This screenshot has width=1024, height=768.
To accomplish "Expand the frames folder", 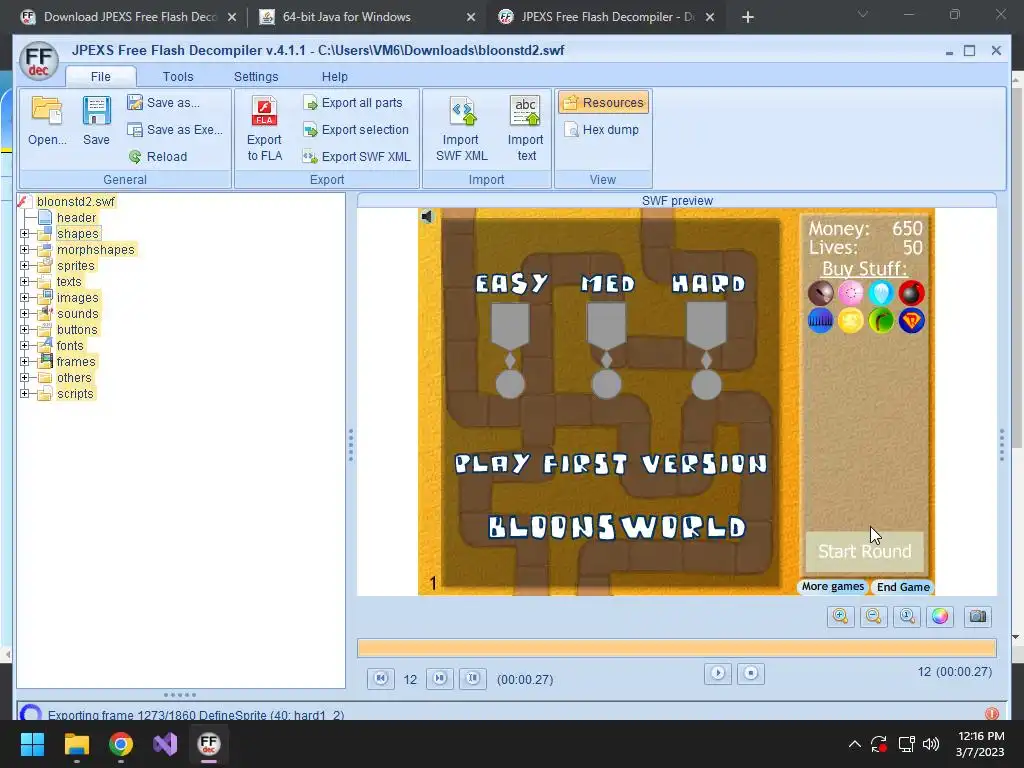I will pyautogui.click(x=25, y=361).
